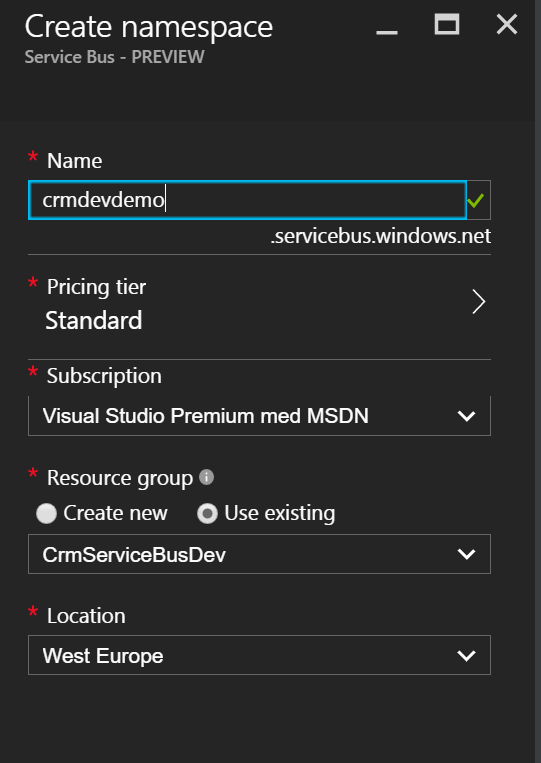This screenshot has height=763, width=541.
Task: Click the Name input field containing crmdevdemo
Action: (x=247, y=200)
